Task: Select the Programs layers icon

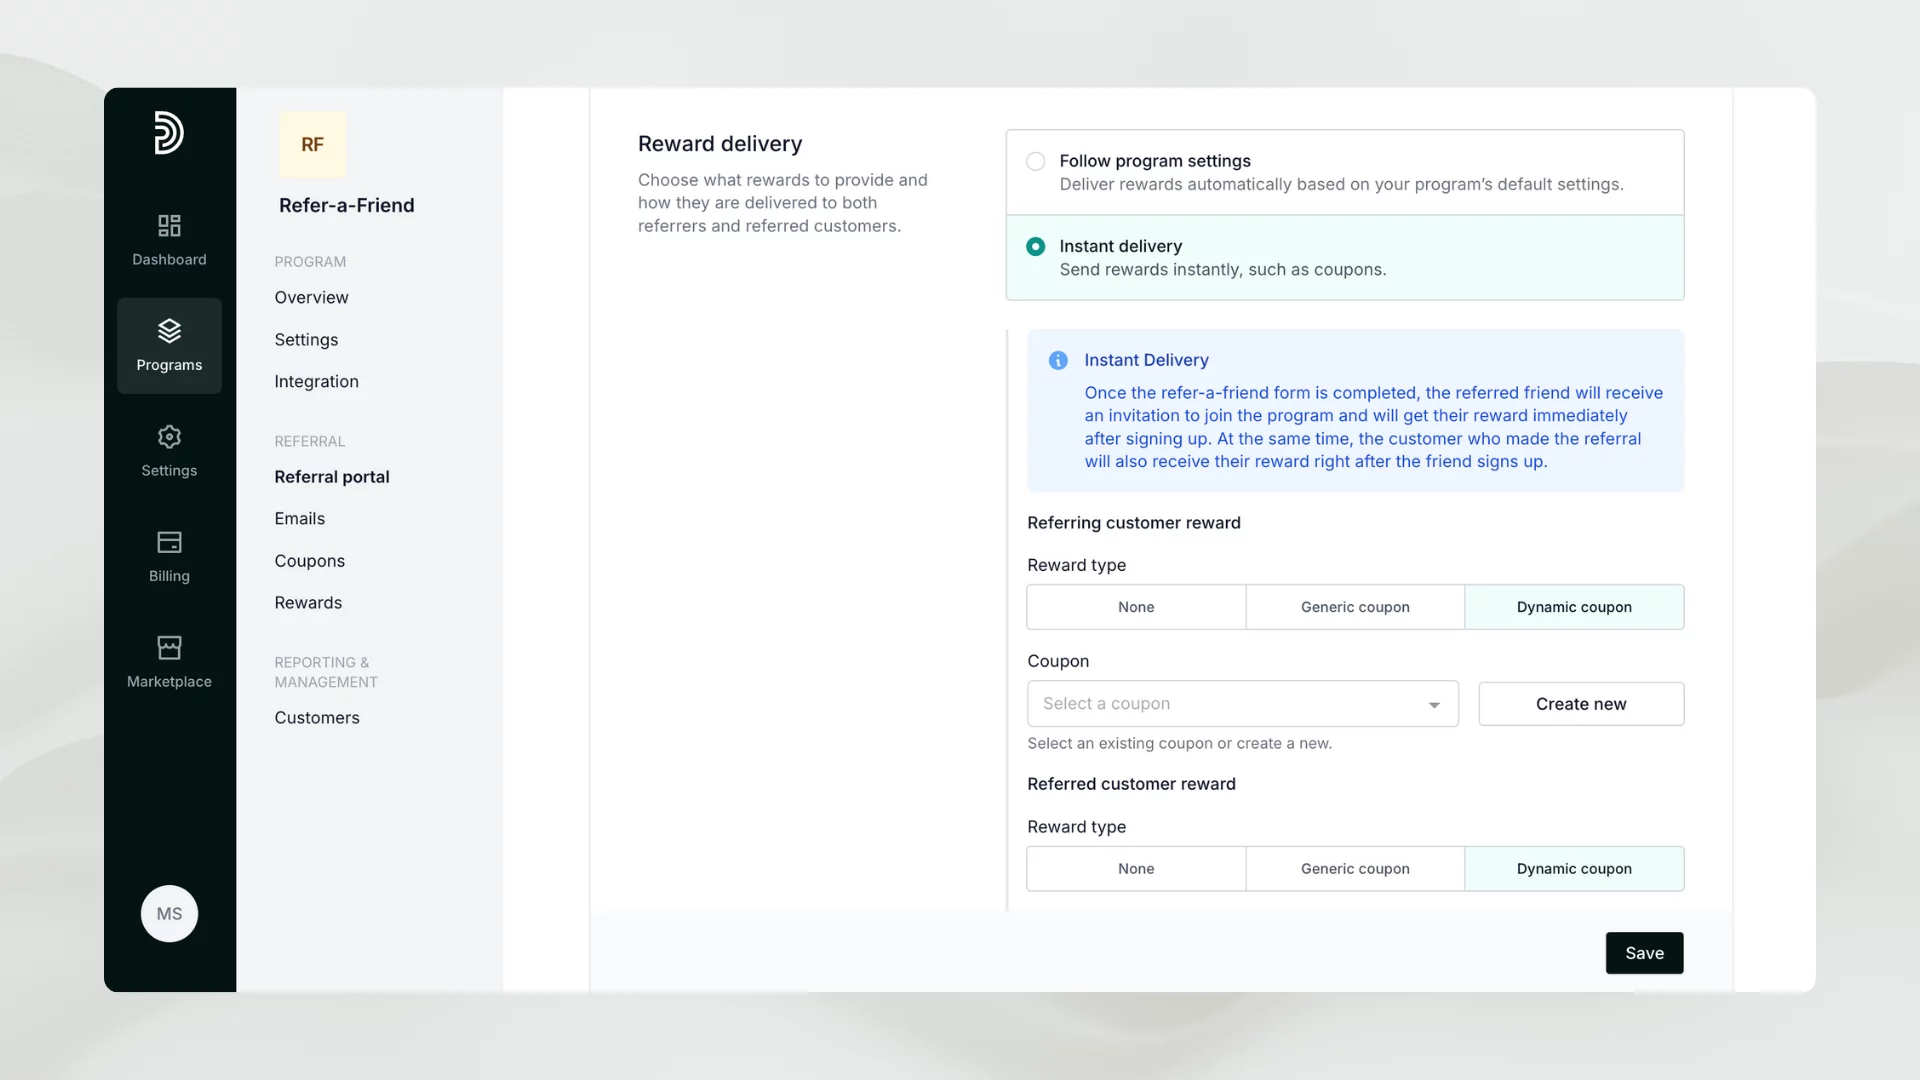Action: [x=169, y=330]
